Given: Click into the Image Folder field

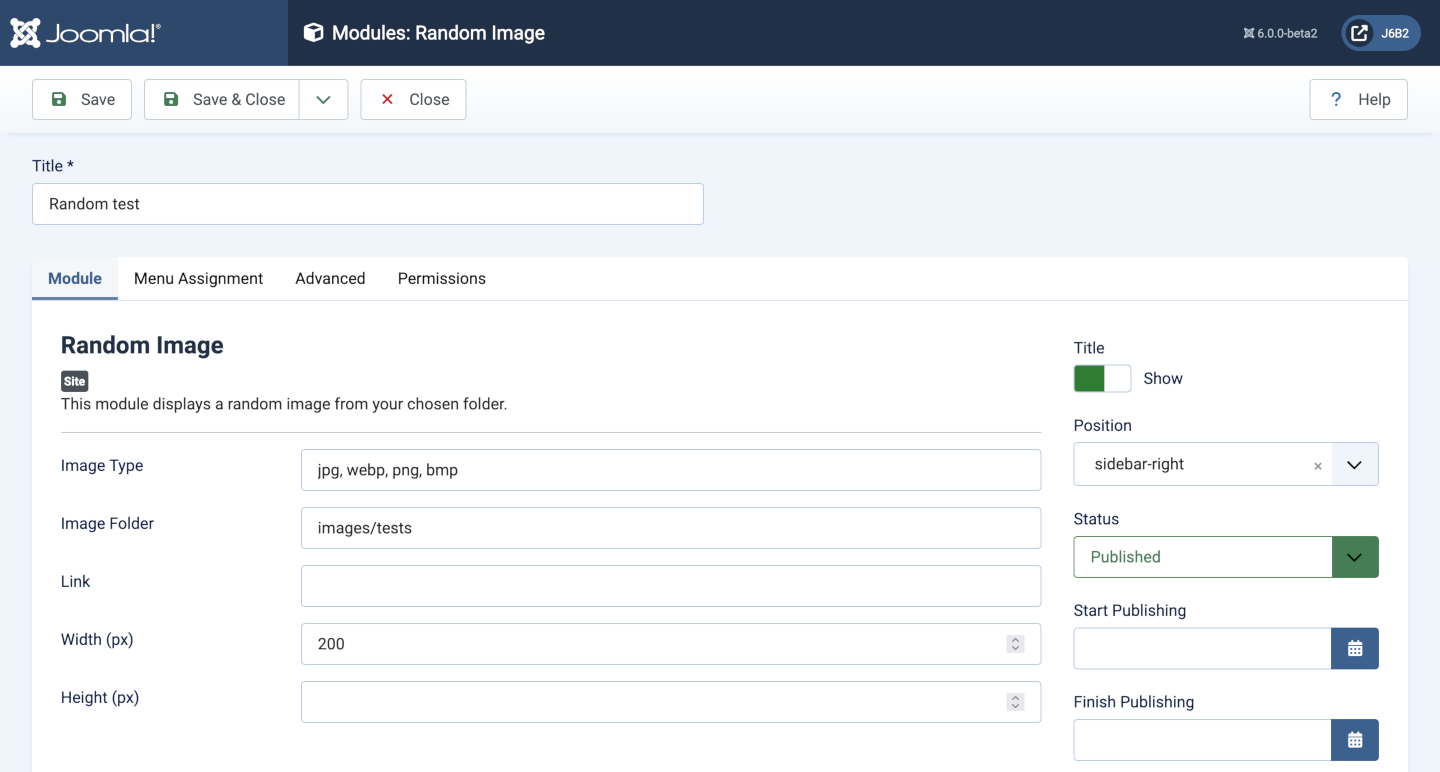Looking at the screenshot, I should (x=670, y=528).
